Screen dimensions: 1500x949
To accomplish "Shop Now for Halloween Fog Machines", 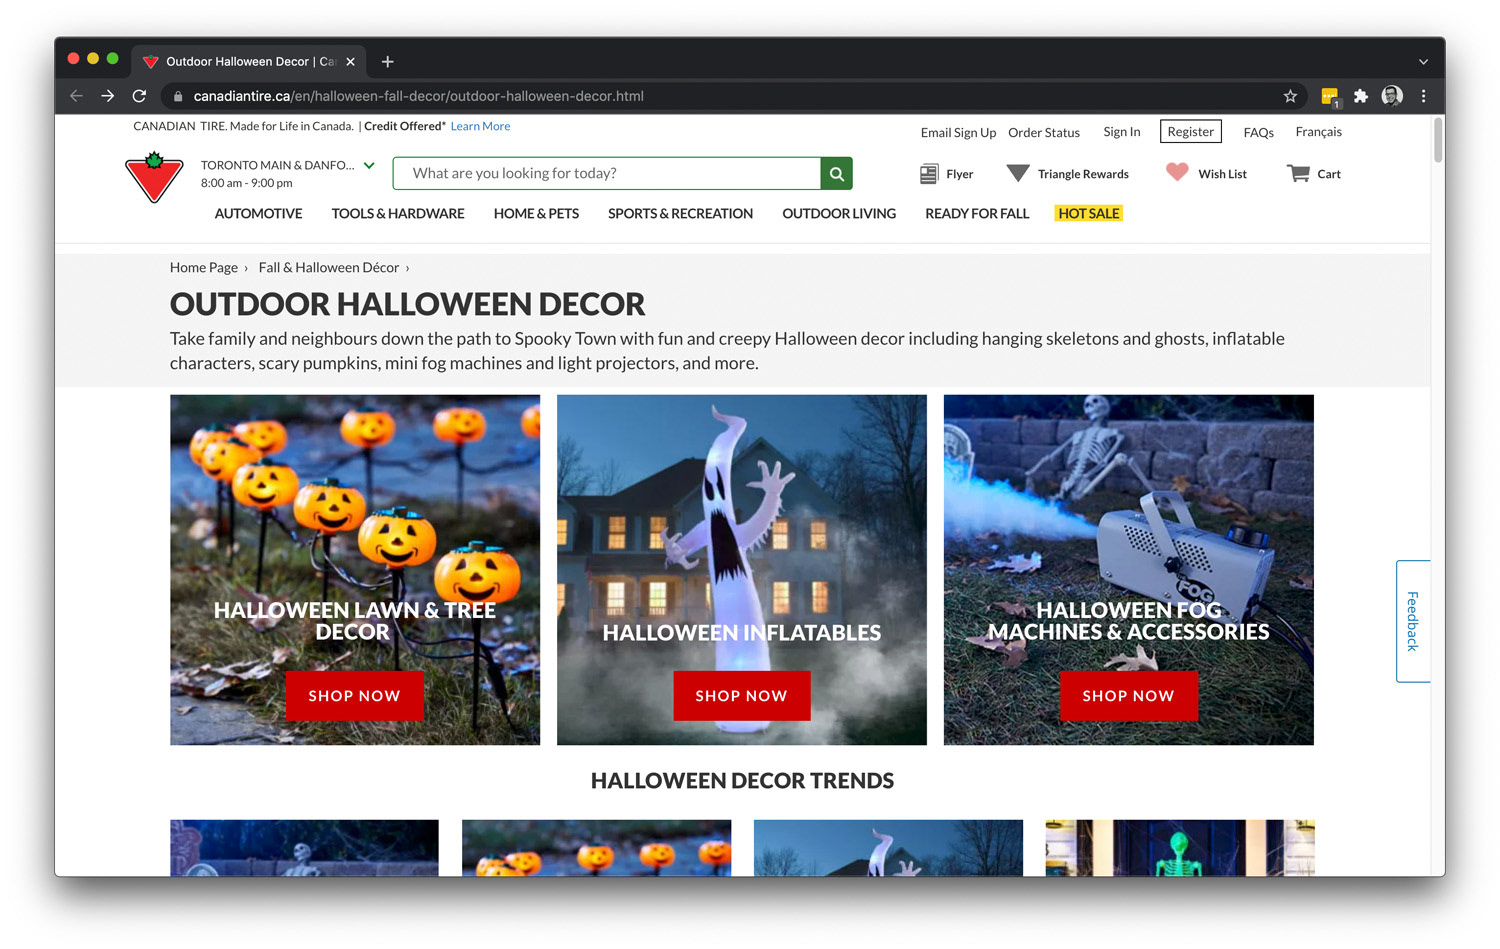I will pyautogui.click(x=1128, y=696).
